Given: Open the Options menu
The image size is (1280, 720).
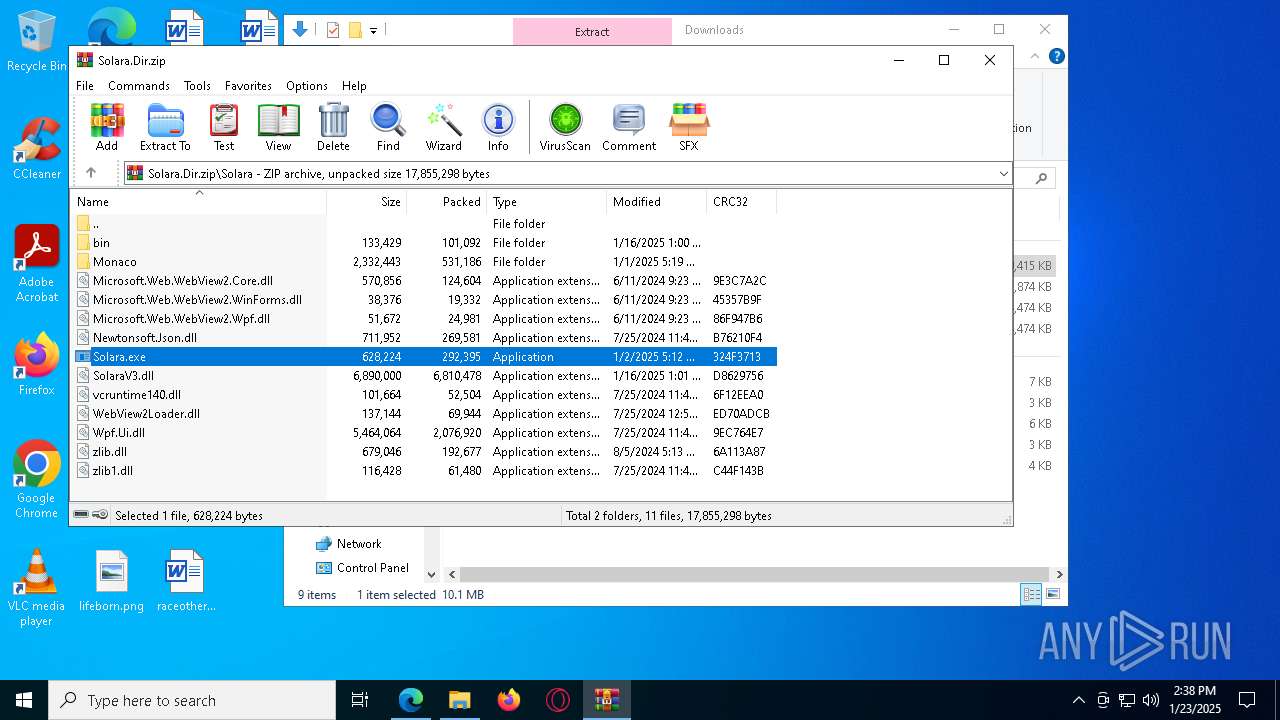Looking at the screenshot, I should click(x=307, y=86).
